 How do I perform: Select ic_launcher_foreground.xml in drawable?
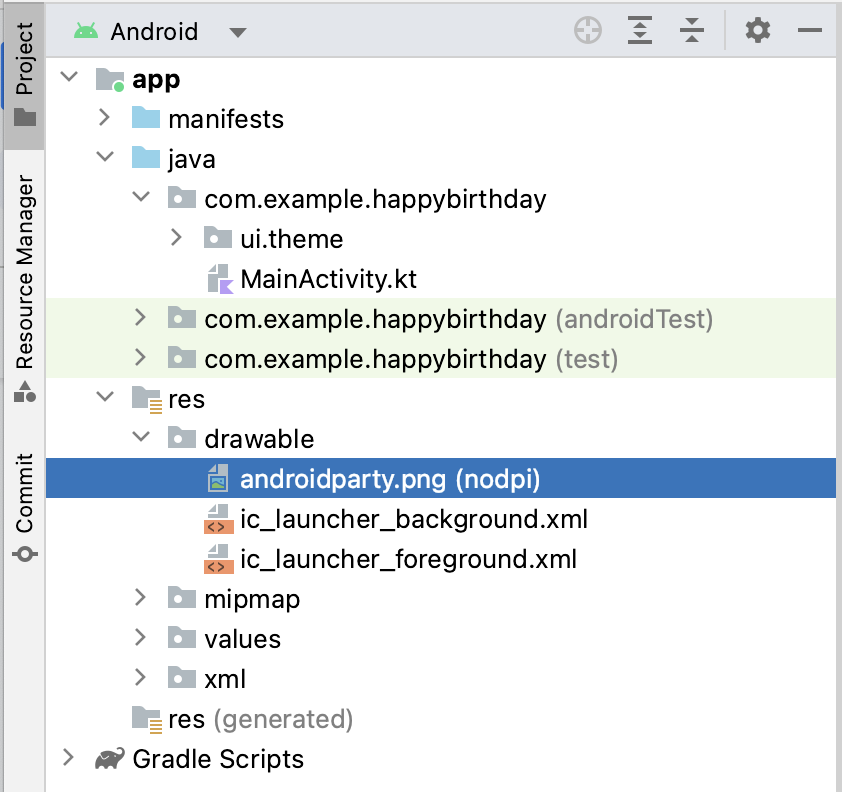pos(408,559)
